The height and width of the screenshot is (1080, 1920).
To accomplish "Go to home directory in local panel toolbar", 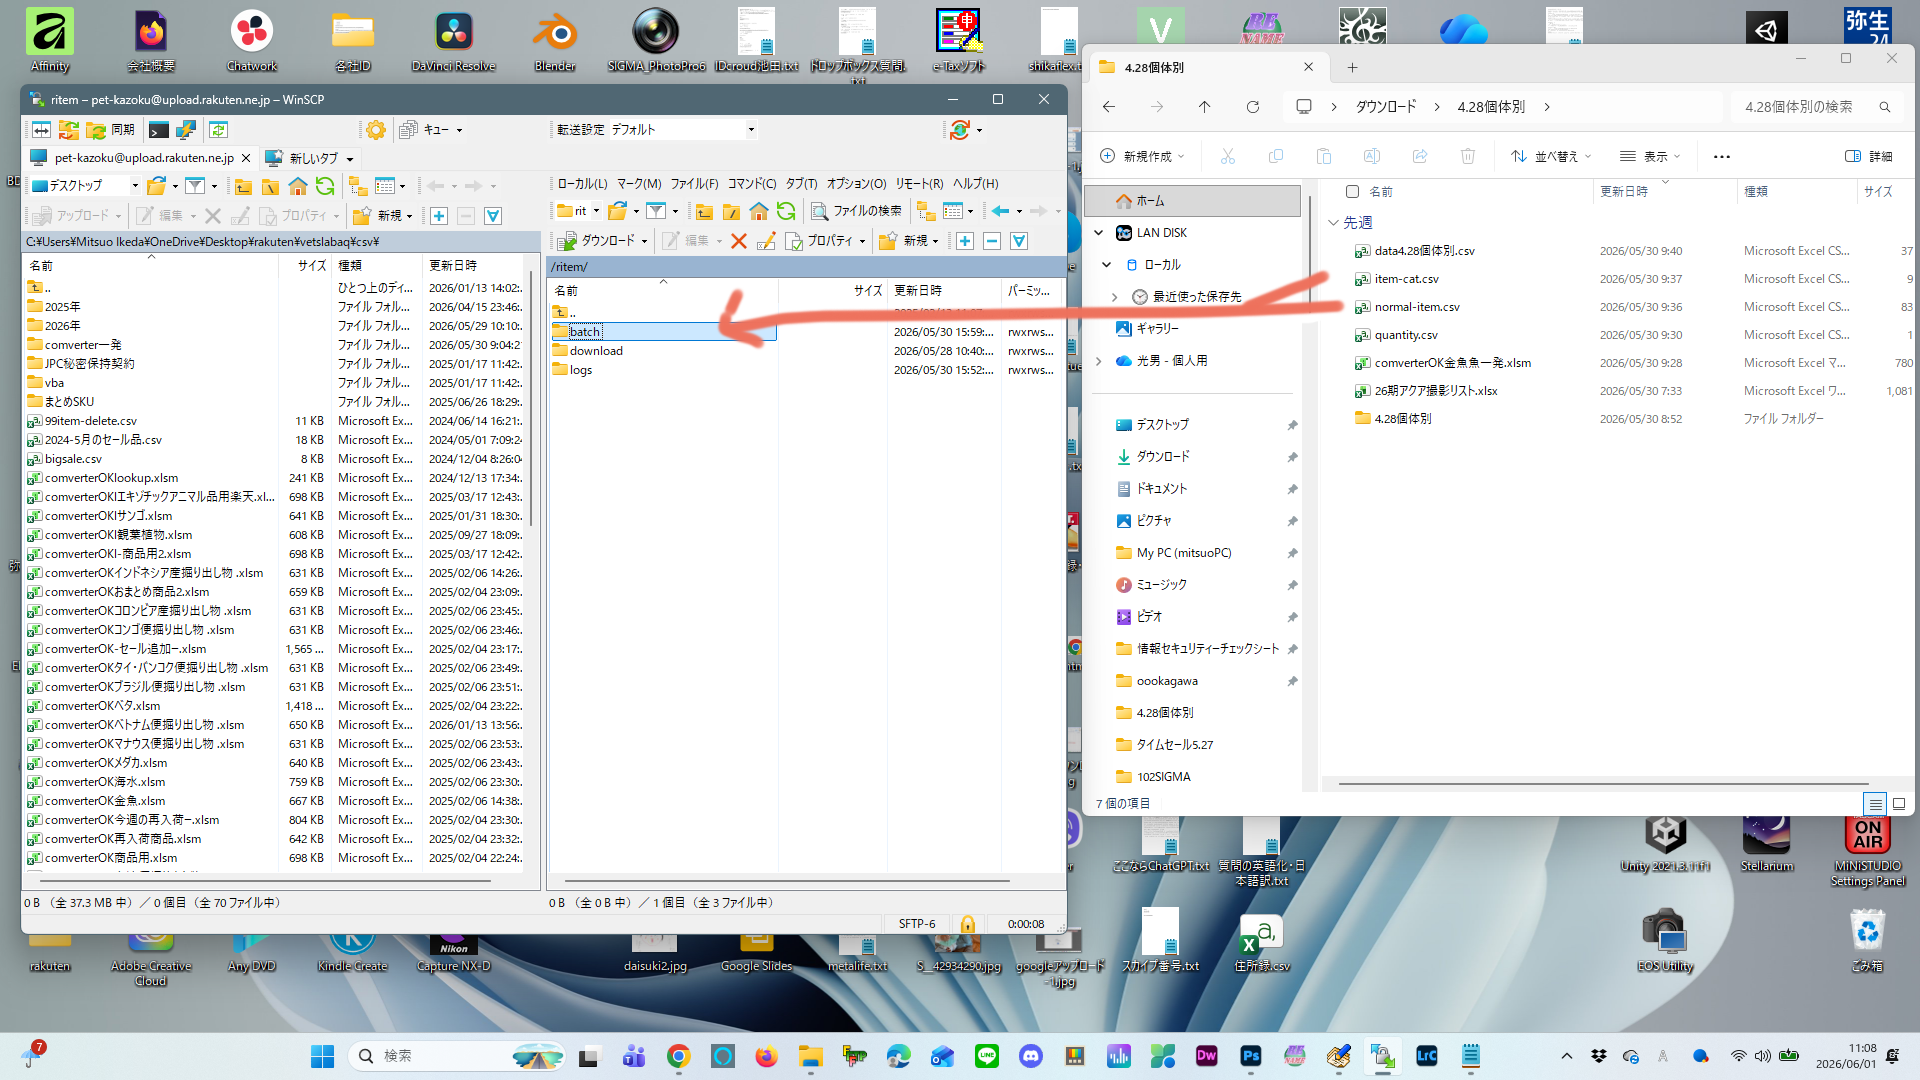I will [x=298, y=186].
